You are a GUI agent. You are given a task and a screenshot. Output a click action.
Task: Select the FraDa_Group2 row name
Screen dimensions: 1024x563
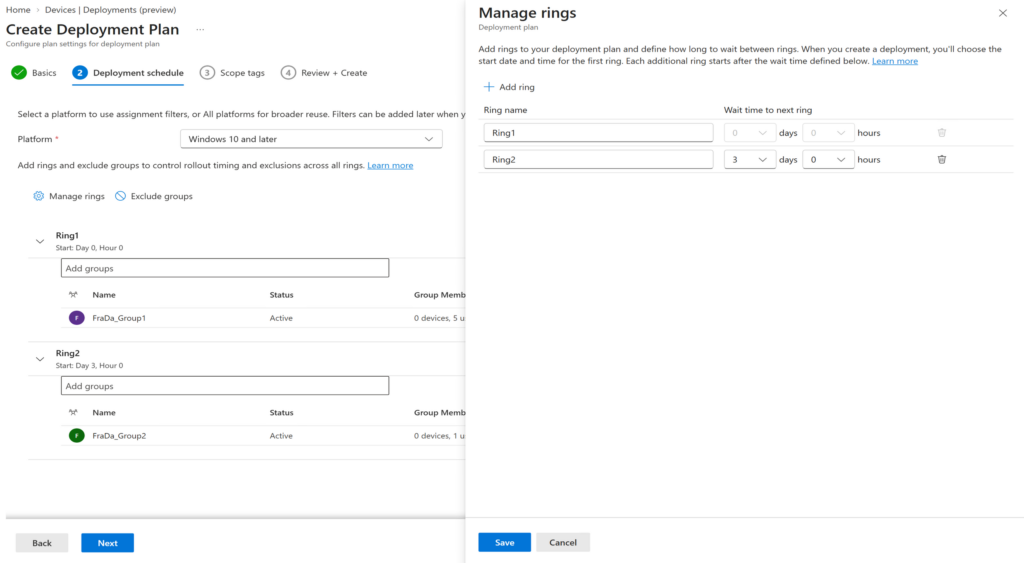pyautogui.click(x=119, y=436)
